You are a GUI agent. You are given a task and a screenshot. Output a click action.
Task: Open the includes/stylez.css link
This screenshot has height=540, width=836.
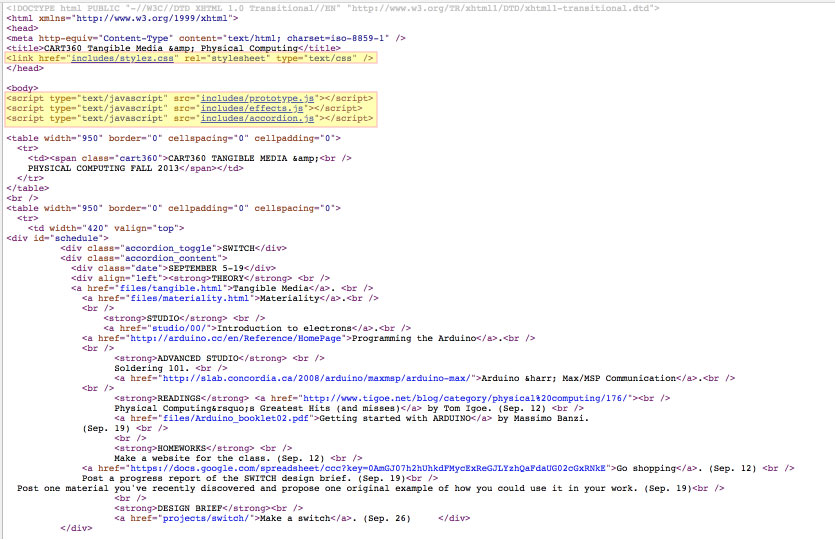(122, 58)
